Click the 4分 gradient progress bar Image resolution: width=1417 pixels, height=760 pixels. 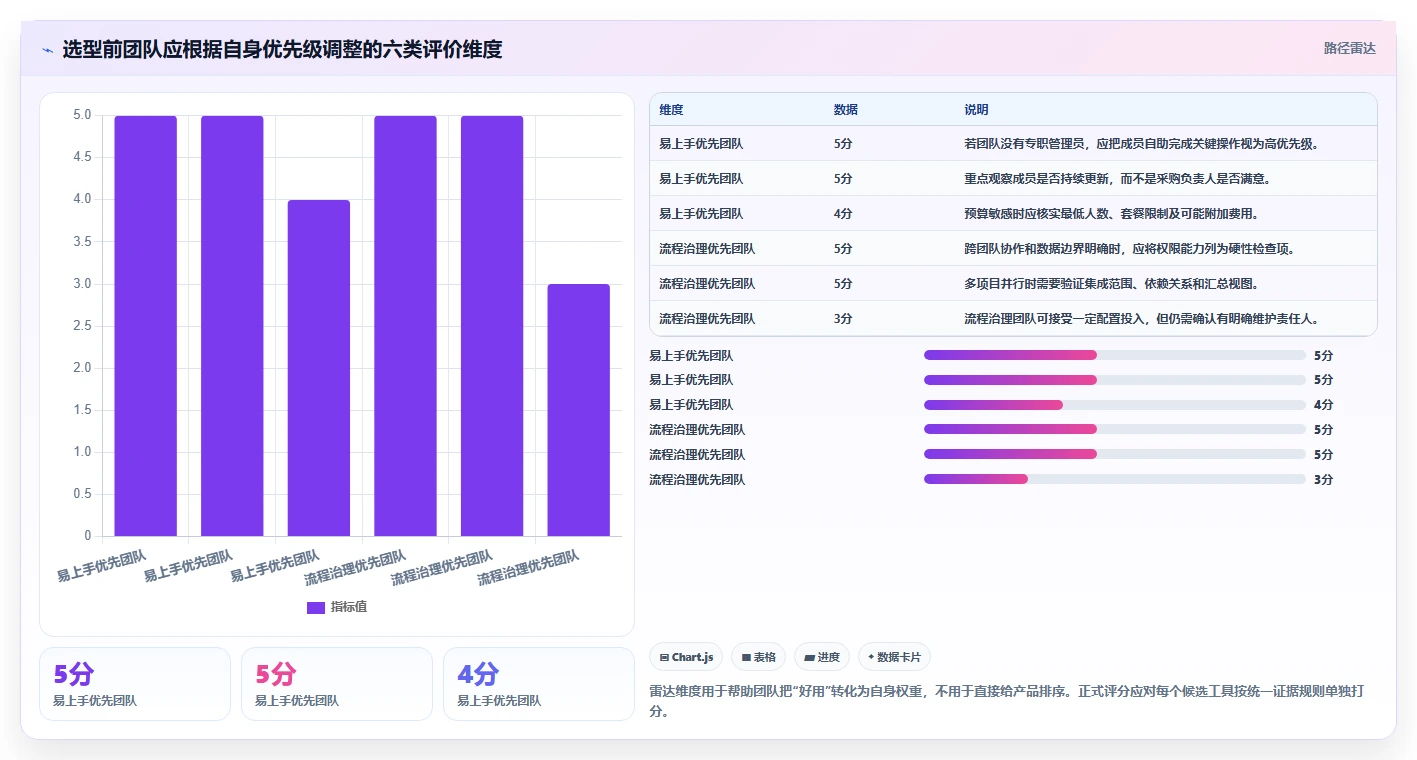coord(993,404)
